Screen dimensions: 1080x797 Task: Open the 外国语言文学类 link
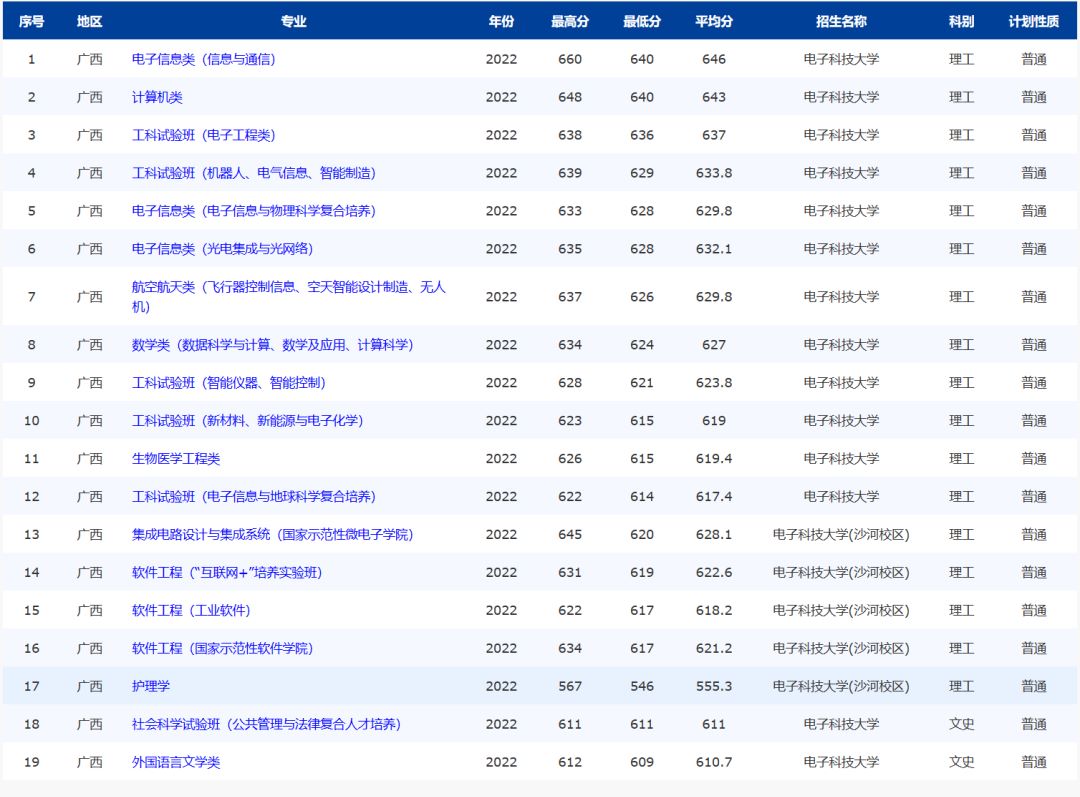pyautogui.click(x=176, y=761)
